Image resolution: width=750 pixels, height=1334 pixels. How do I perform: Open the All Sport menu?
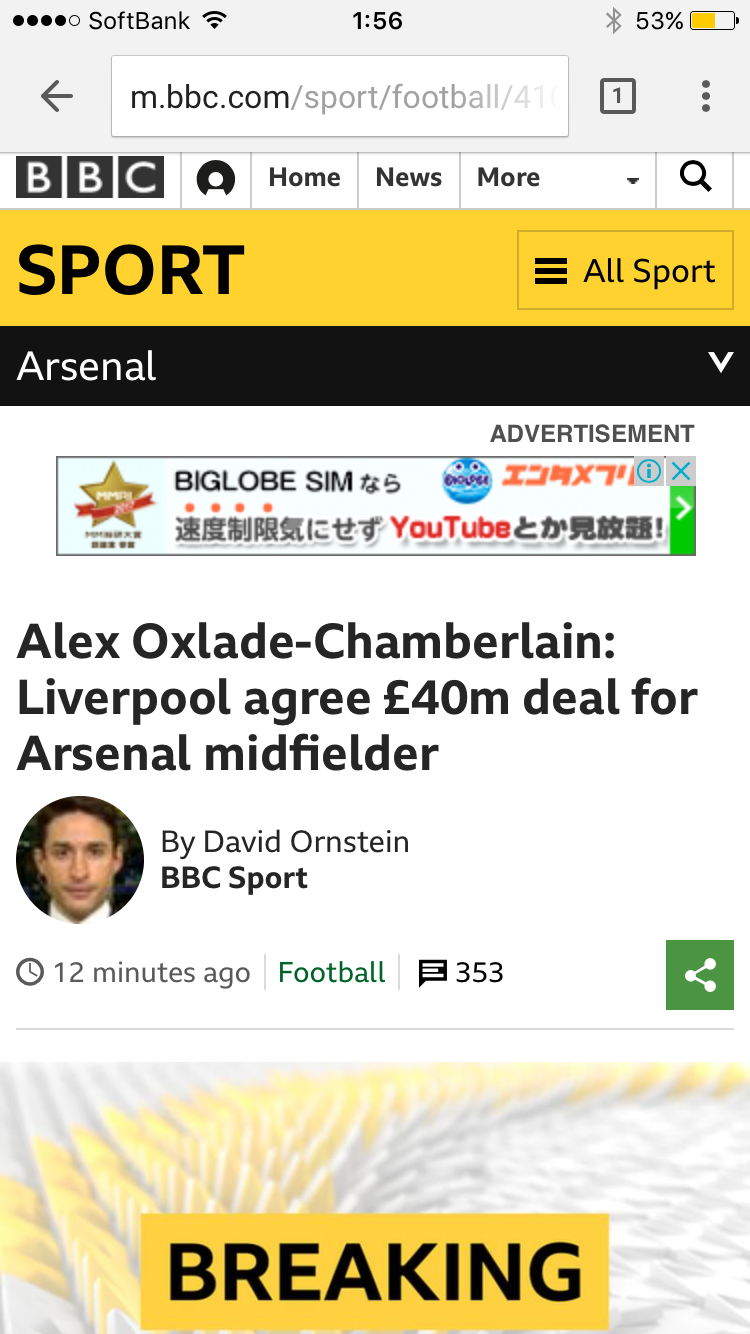(x=625, y=270)
